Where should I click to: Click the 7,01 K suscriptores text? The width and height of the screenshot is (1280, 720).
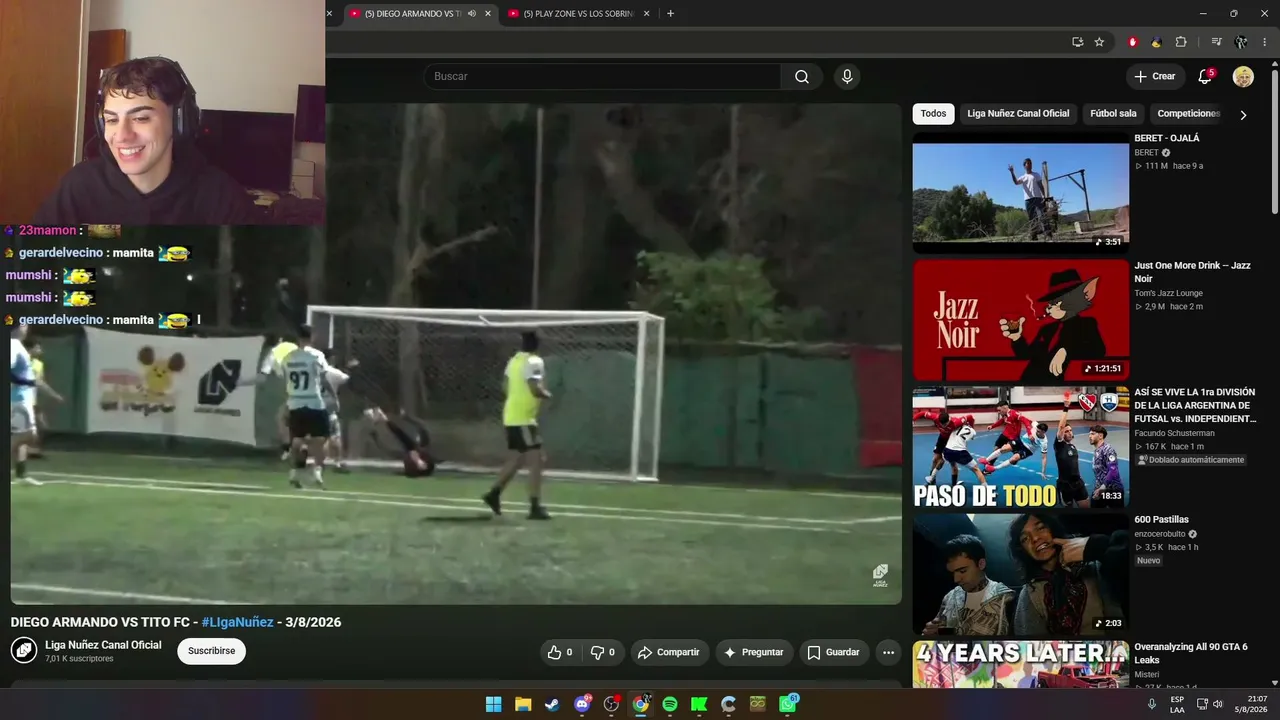click(x=79, y=659)
